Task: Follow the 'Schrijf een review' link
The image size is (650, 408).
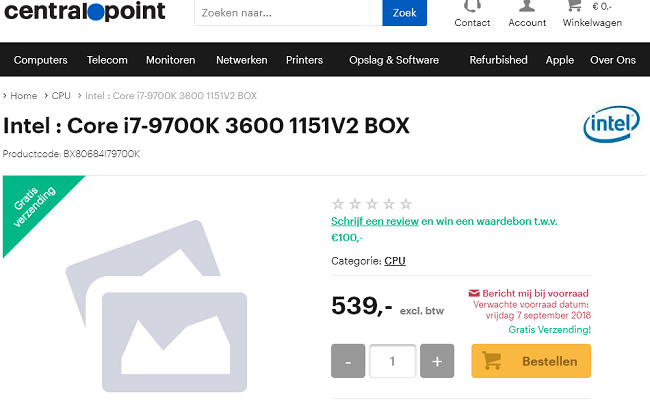Action: [x=374, y=221]
